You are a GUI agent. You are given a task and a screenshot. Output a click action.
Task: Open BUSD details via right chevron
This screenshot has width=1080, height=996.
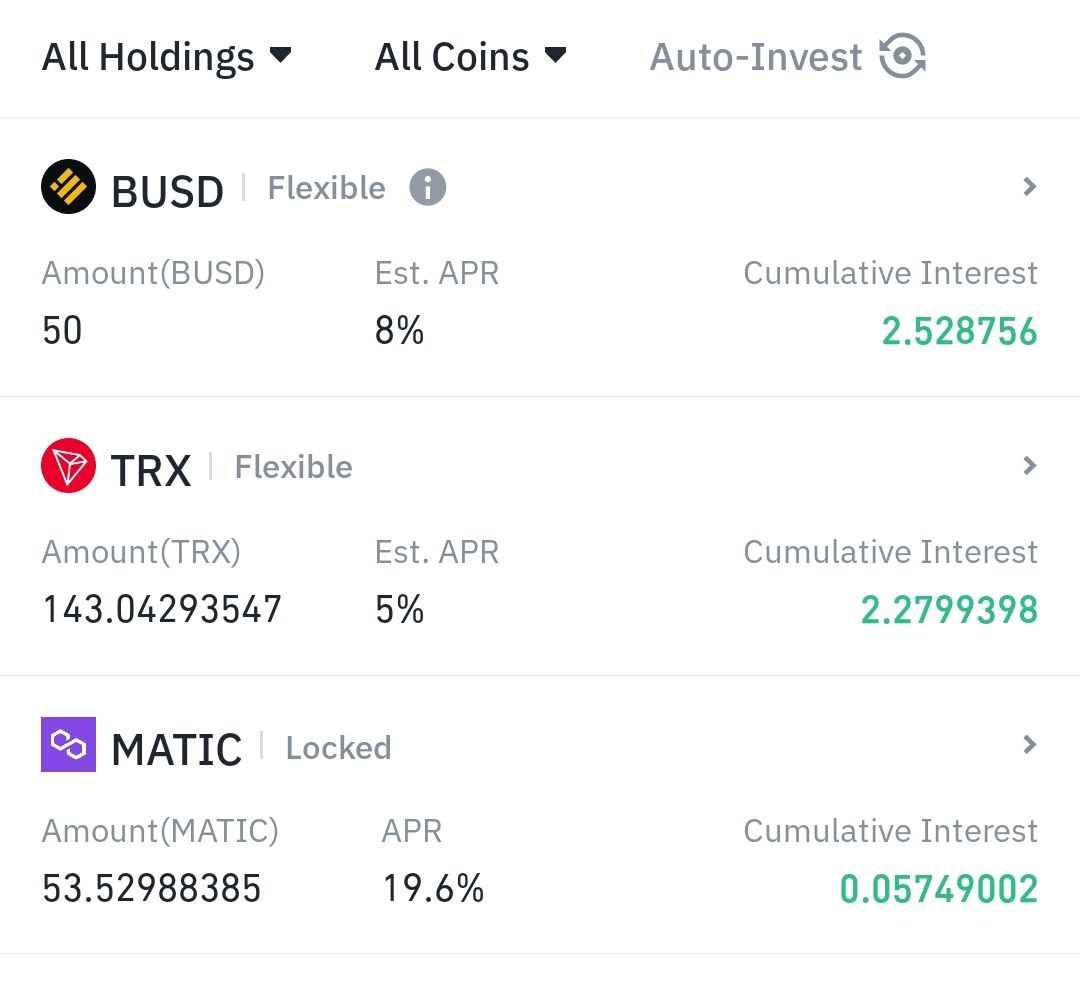pyautogui.click(x=1030, y=187)
